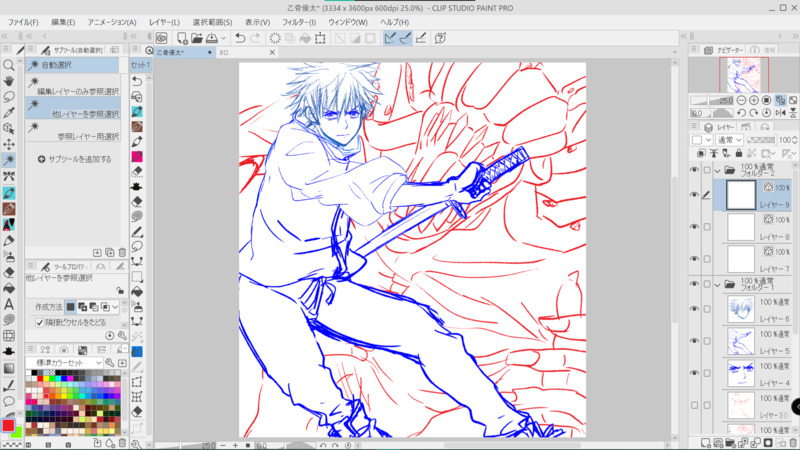This screenshot has width=800, height=450.
Task: Open the アニメーション(A) menu
Action: (112, 22)
